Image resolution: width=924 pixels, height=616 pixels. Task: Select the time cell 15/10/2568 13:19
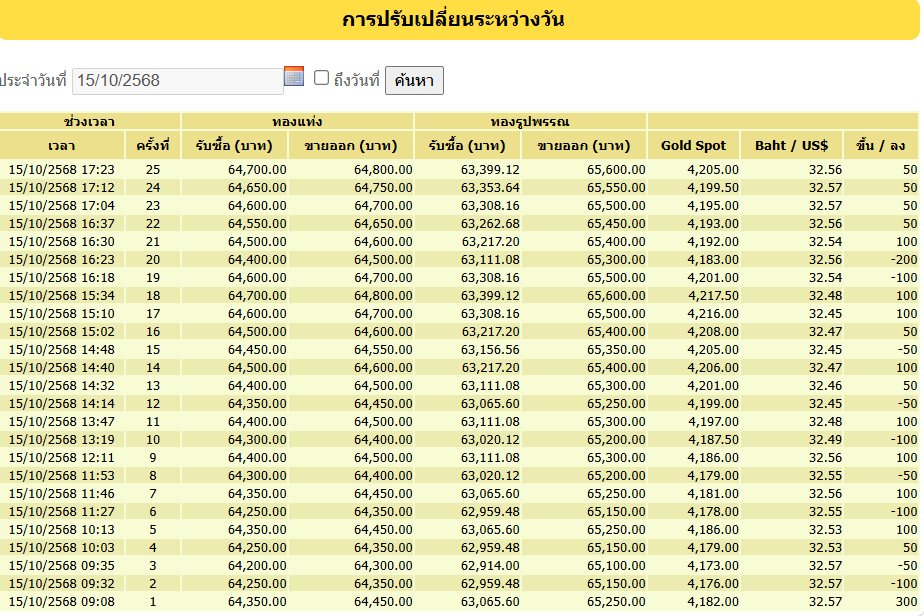click(x=62, y=439)
